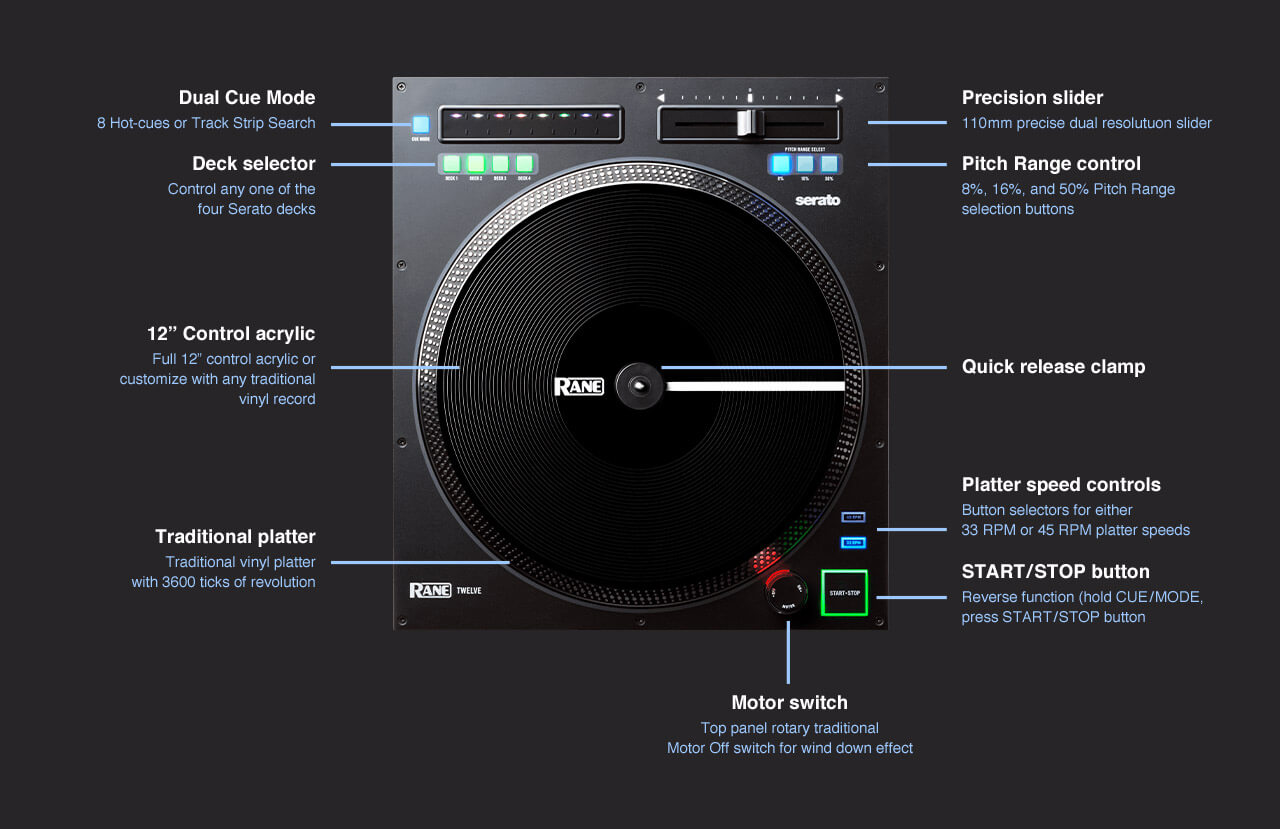The height and width of the screenshot is (829, 1280).
Task: Click the RANE logo on the record label
Action: pyautogui.click(x=579, y=386)
